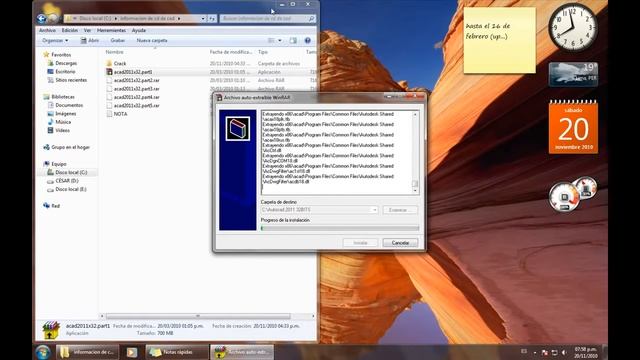Open Documentos library
The width and height of the screenshot is (640, 360).
(x=69, y=105)
